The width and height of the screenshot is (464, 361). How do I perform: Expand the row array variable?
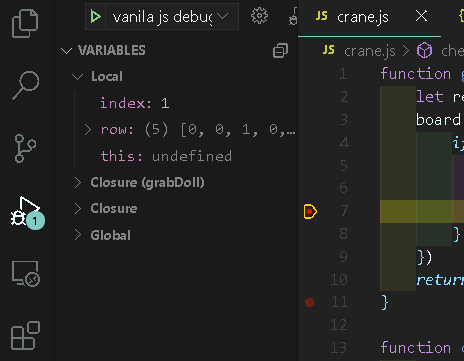tap(88, 130)
